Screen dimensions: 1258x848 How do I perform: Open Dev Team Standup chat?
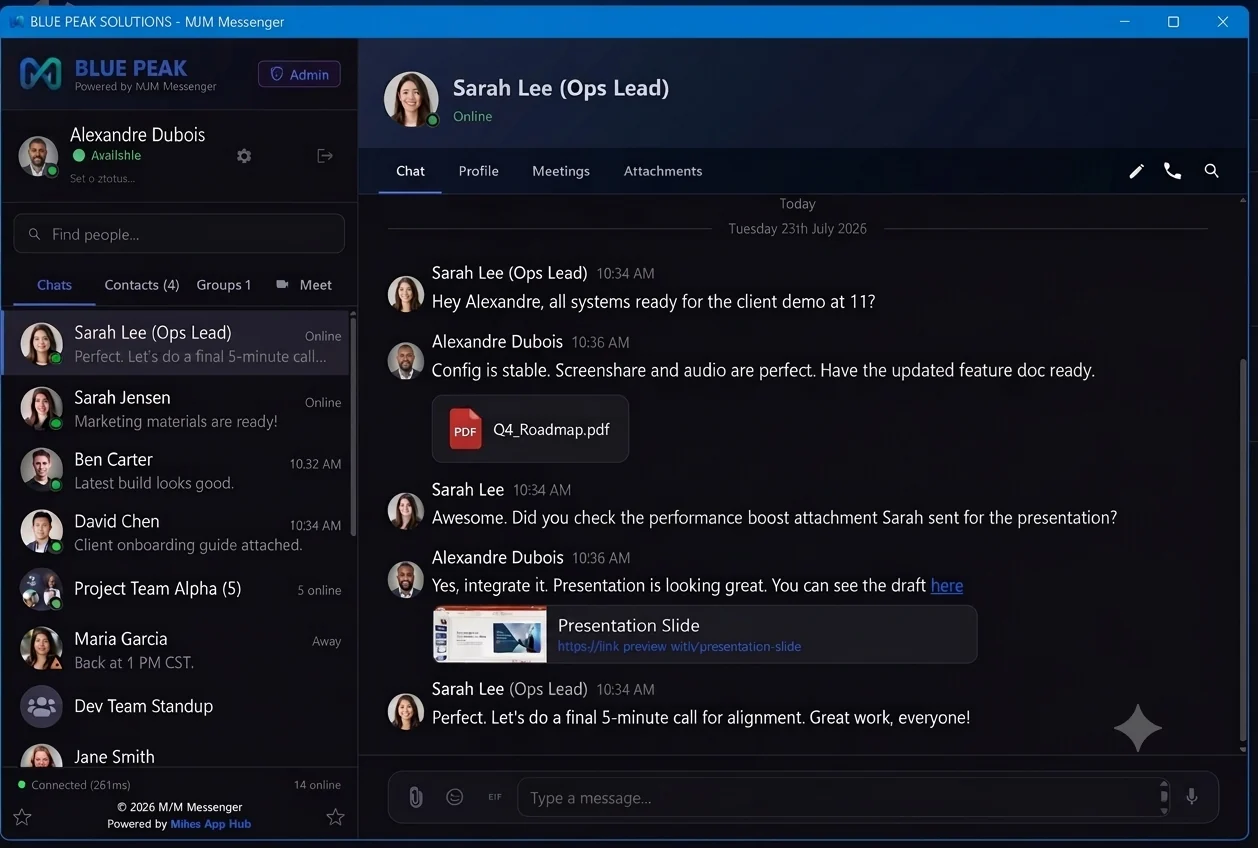pyautogui.click(x=175, y=706)
